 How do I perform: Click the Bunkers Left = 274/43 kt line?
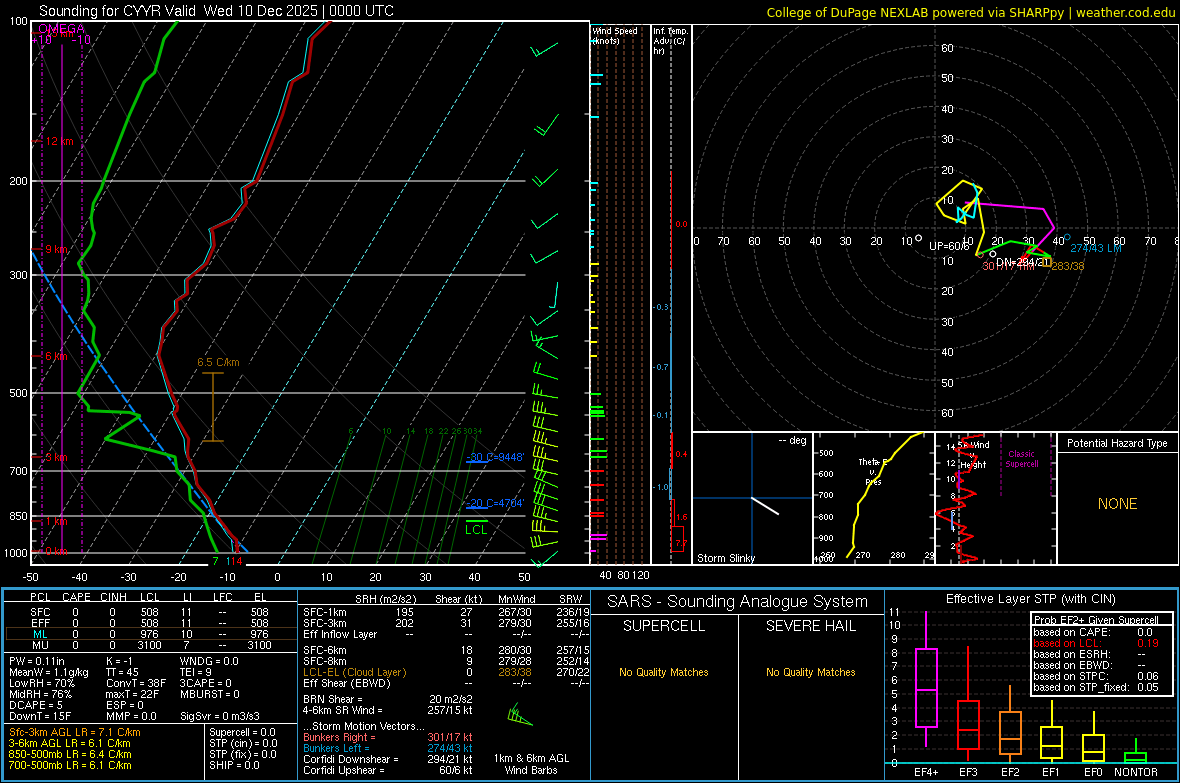pyautogui.click(x=388, y=748)
